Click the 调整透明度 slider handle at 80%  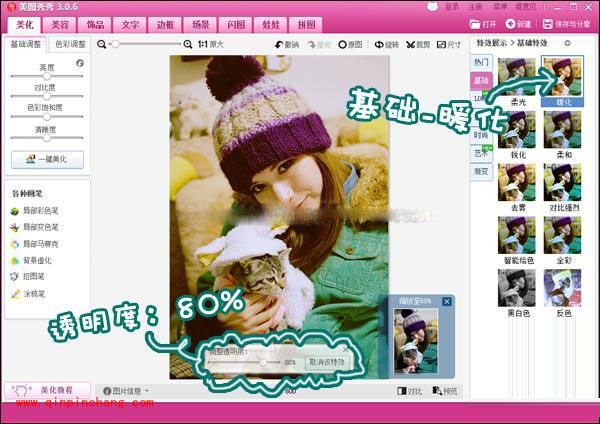pyautogui.click(x=263, y=362)
